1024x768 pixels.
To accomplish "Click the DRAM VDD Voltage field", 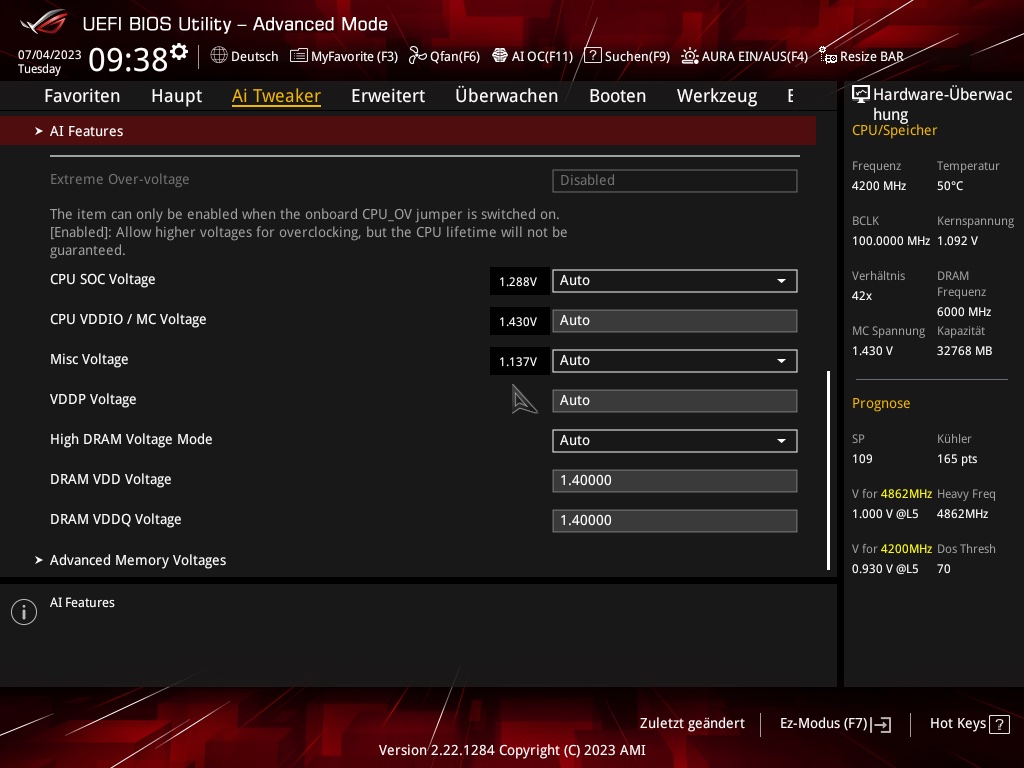I will 675,481.
